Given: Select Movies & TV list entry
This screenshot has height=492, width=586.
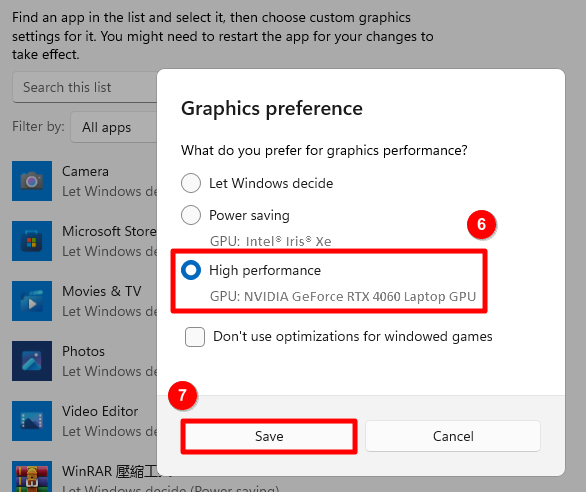Looking at the screenshot, I should (x=102, y=291).
